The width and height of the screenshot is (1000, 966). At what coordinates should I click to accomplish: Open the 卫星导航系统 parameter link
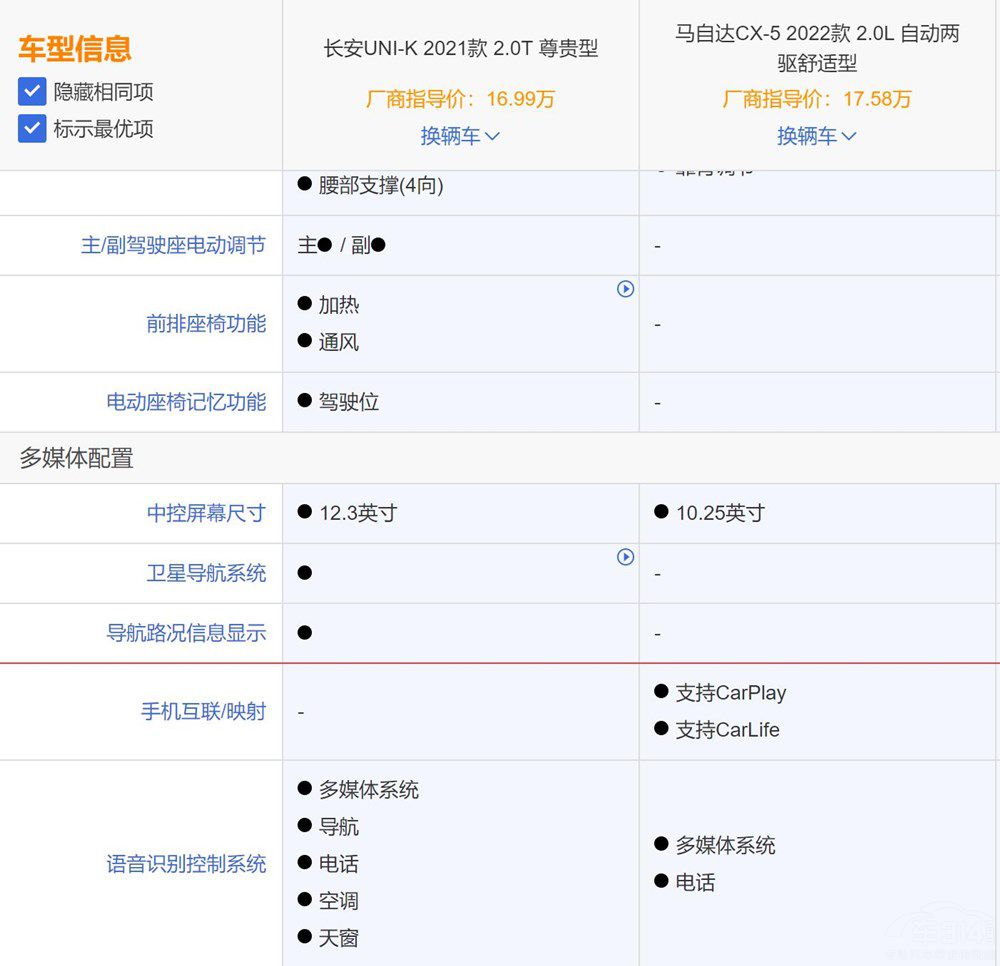point(206,573)
